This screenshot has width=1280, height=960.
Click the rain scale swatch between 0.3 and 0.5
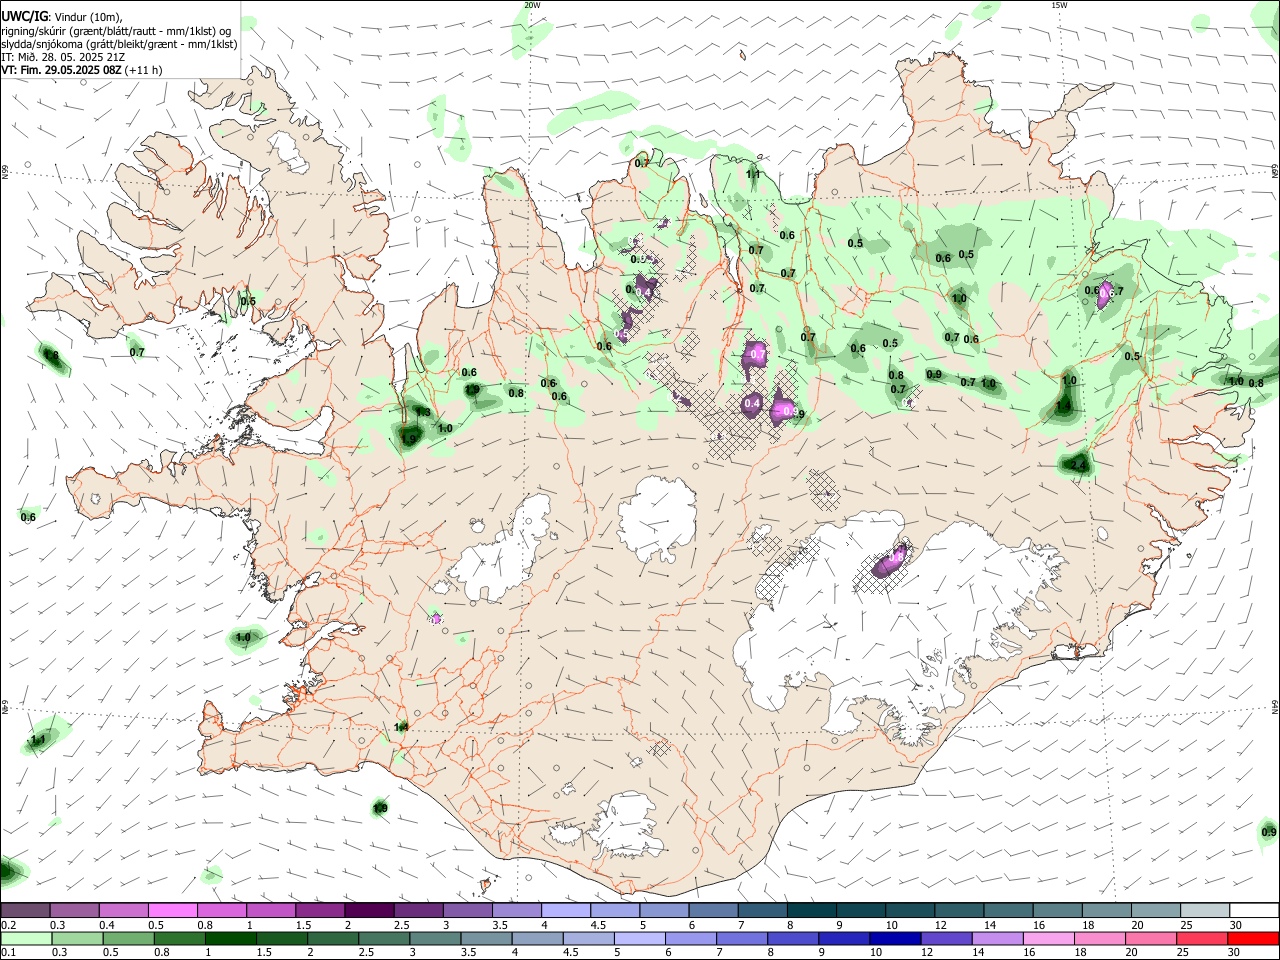tap(77, 938)
